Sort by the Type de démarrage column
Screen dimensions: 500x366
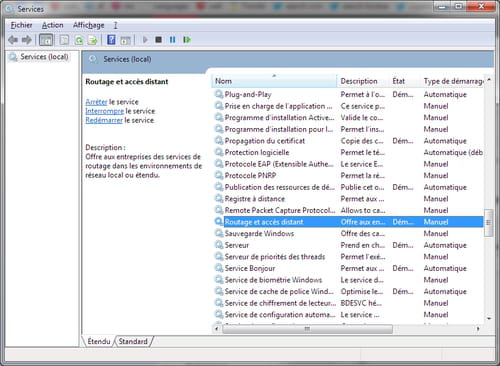click(x=453, y=81)
